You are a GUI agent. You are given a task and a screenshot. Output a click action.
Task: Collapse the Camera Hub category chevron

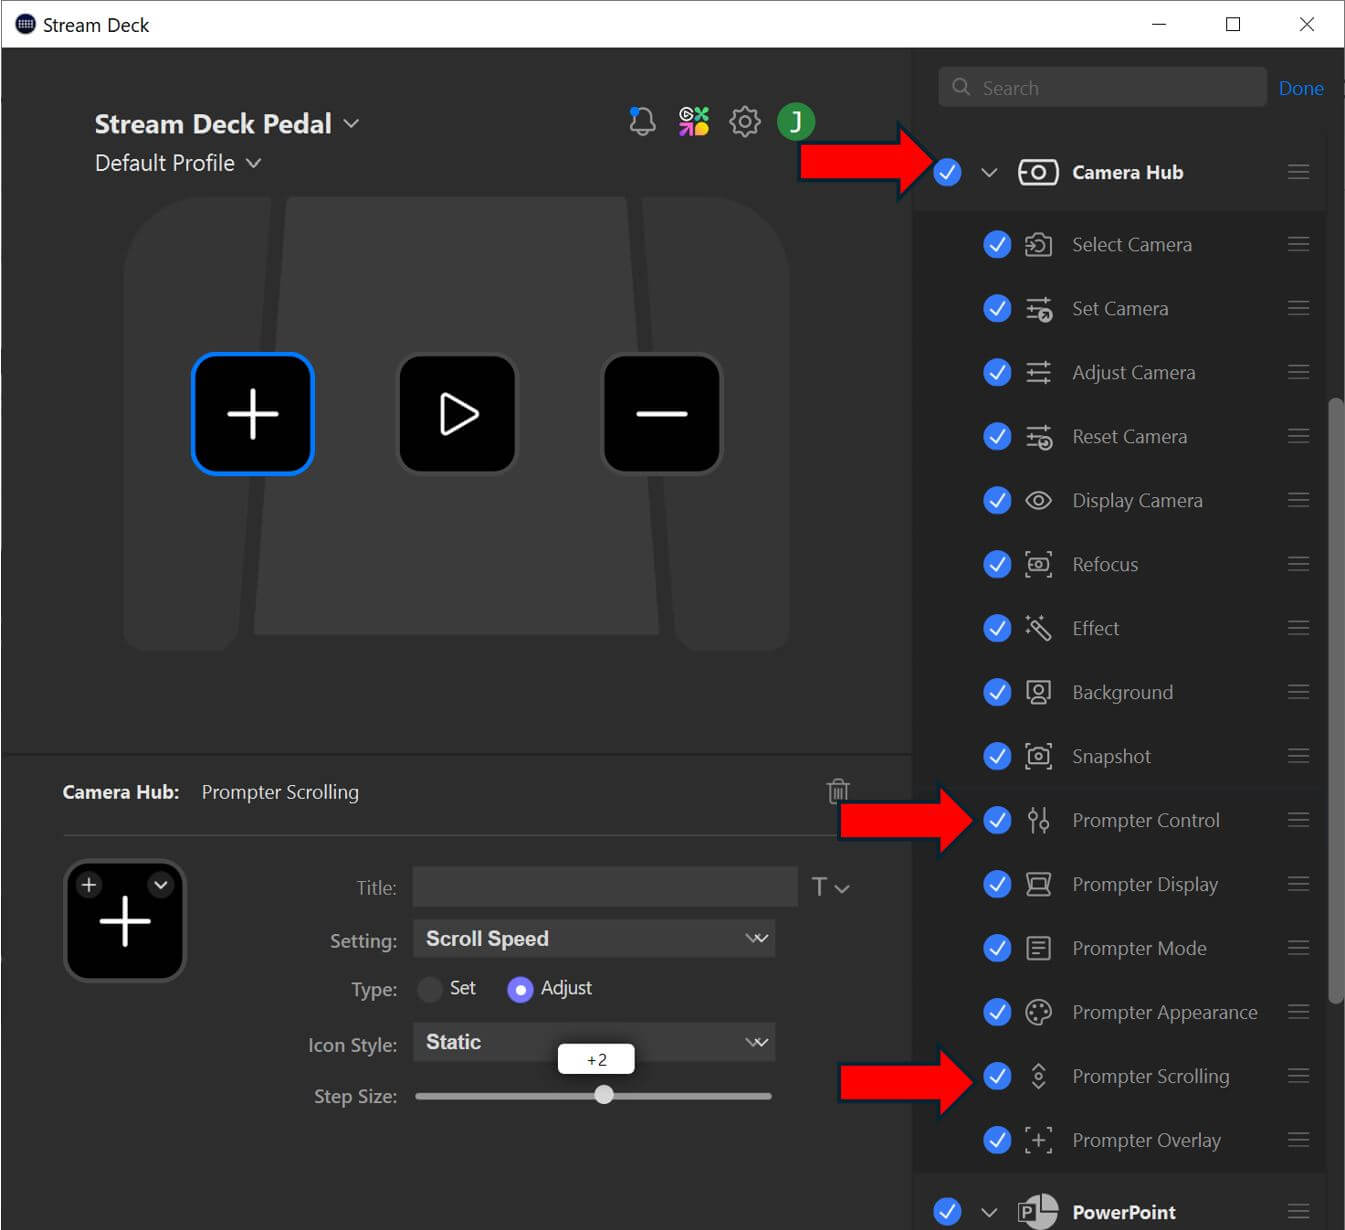click(x=989, y=173)
